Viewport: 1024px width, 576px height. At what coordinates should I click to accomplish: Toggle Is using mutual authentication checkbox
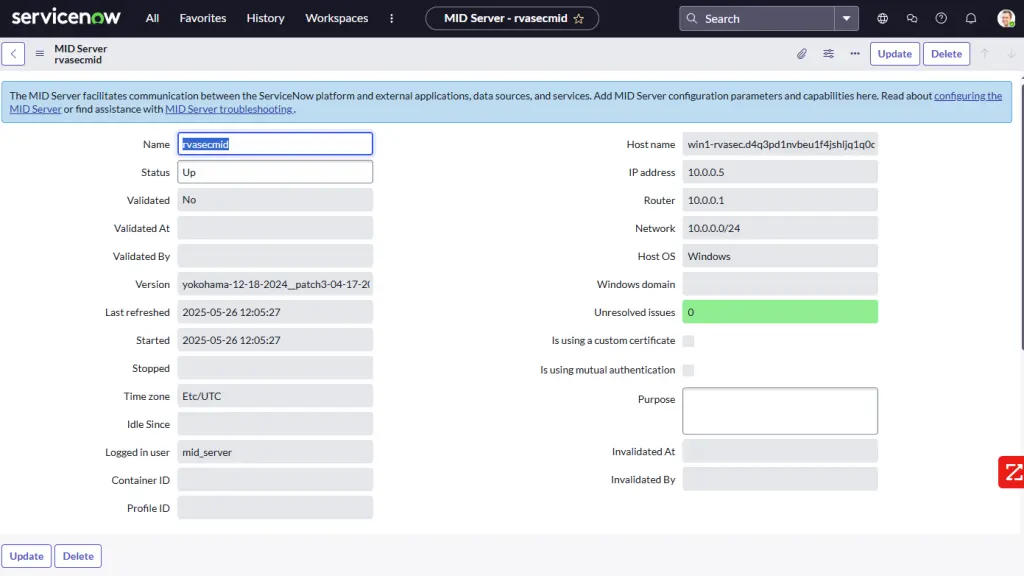pyautogui.click(x=688, y=370)
